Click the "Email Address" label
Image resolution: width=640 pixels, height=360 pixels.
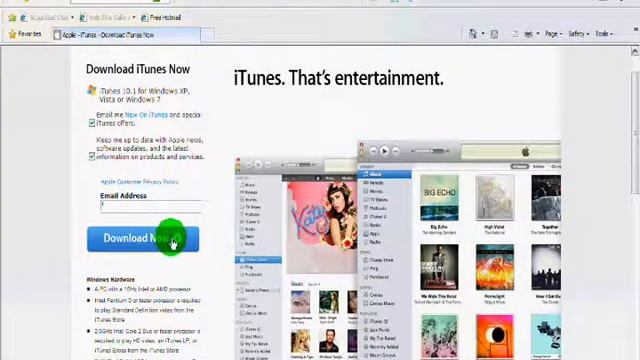tap(123, 196)
